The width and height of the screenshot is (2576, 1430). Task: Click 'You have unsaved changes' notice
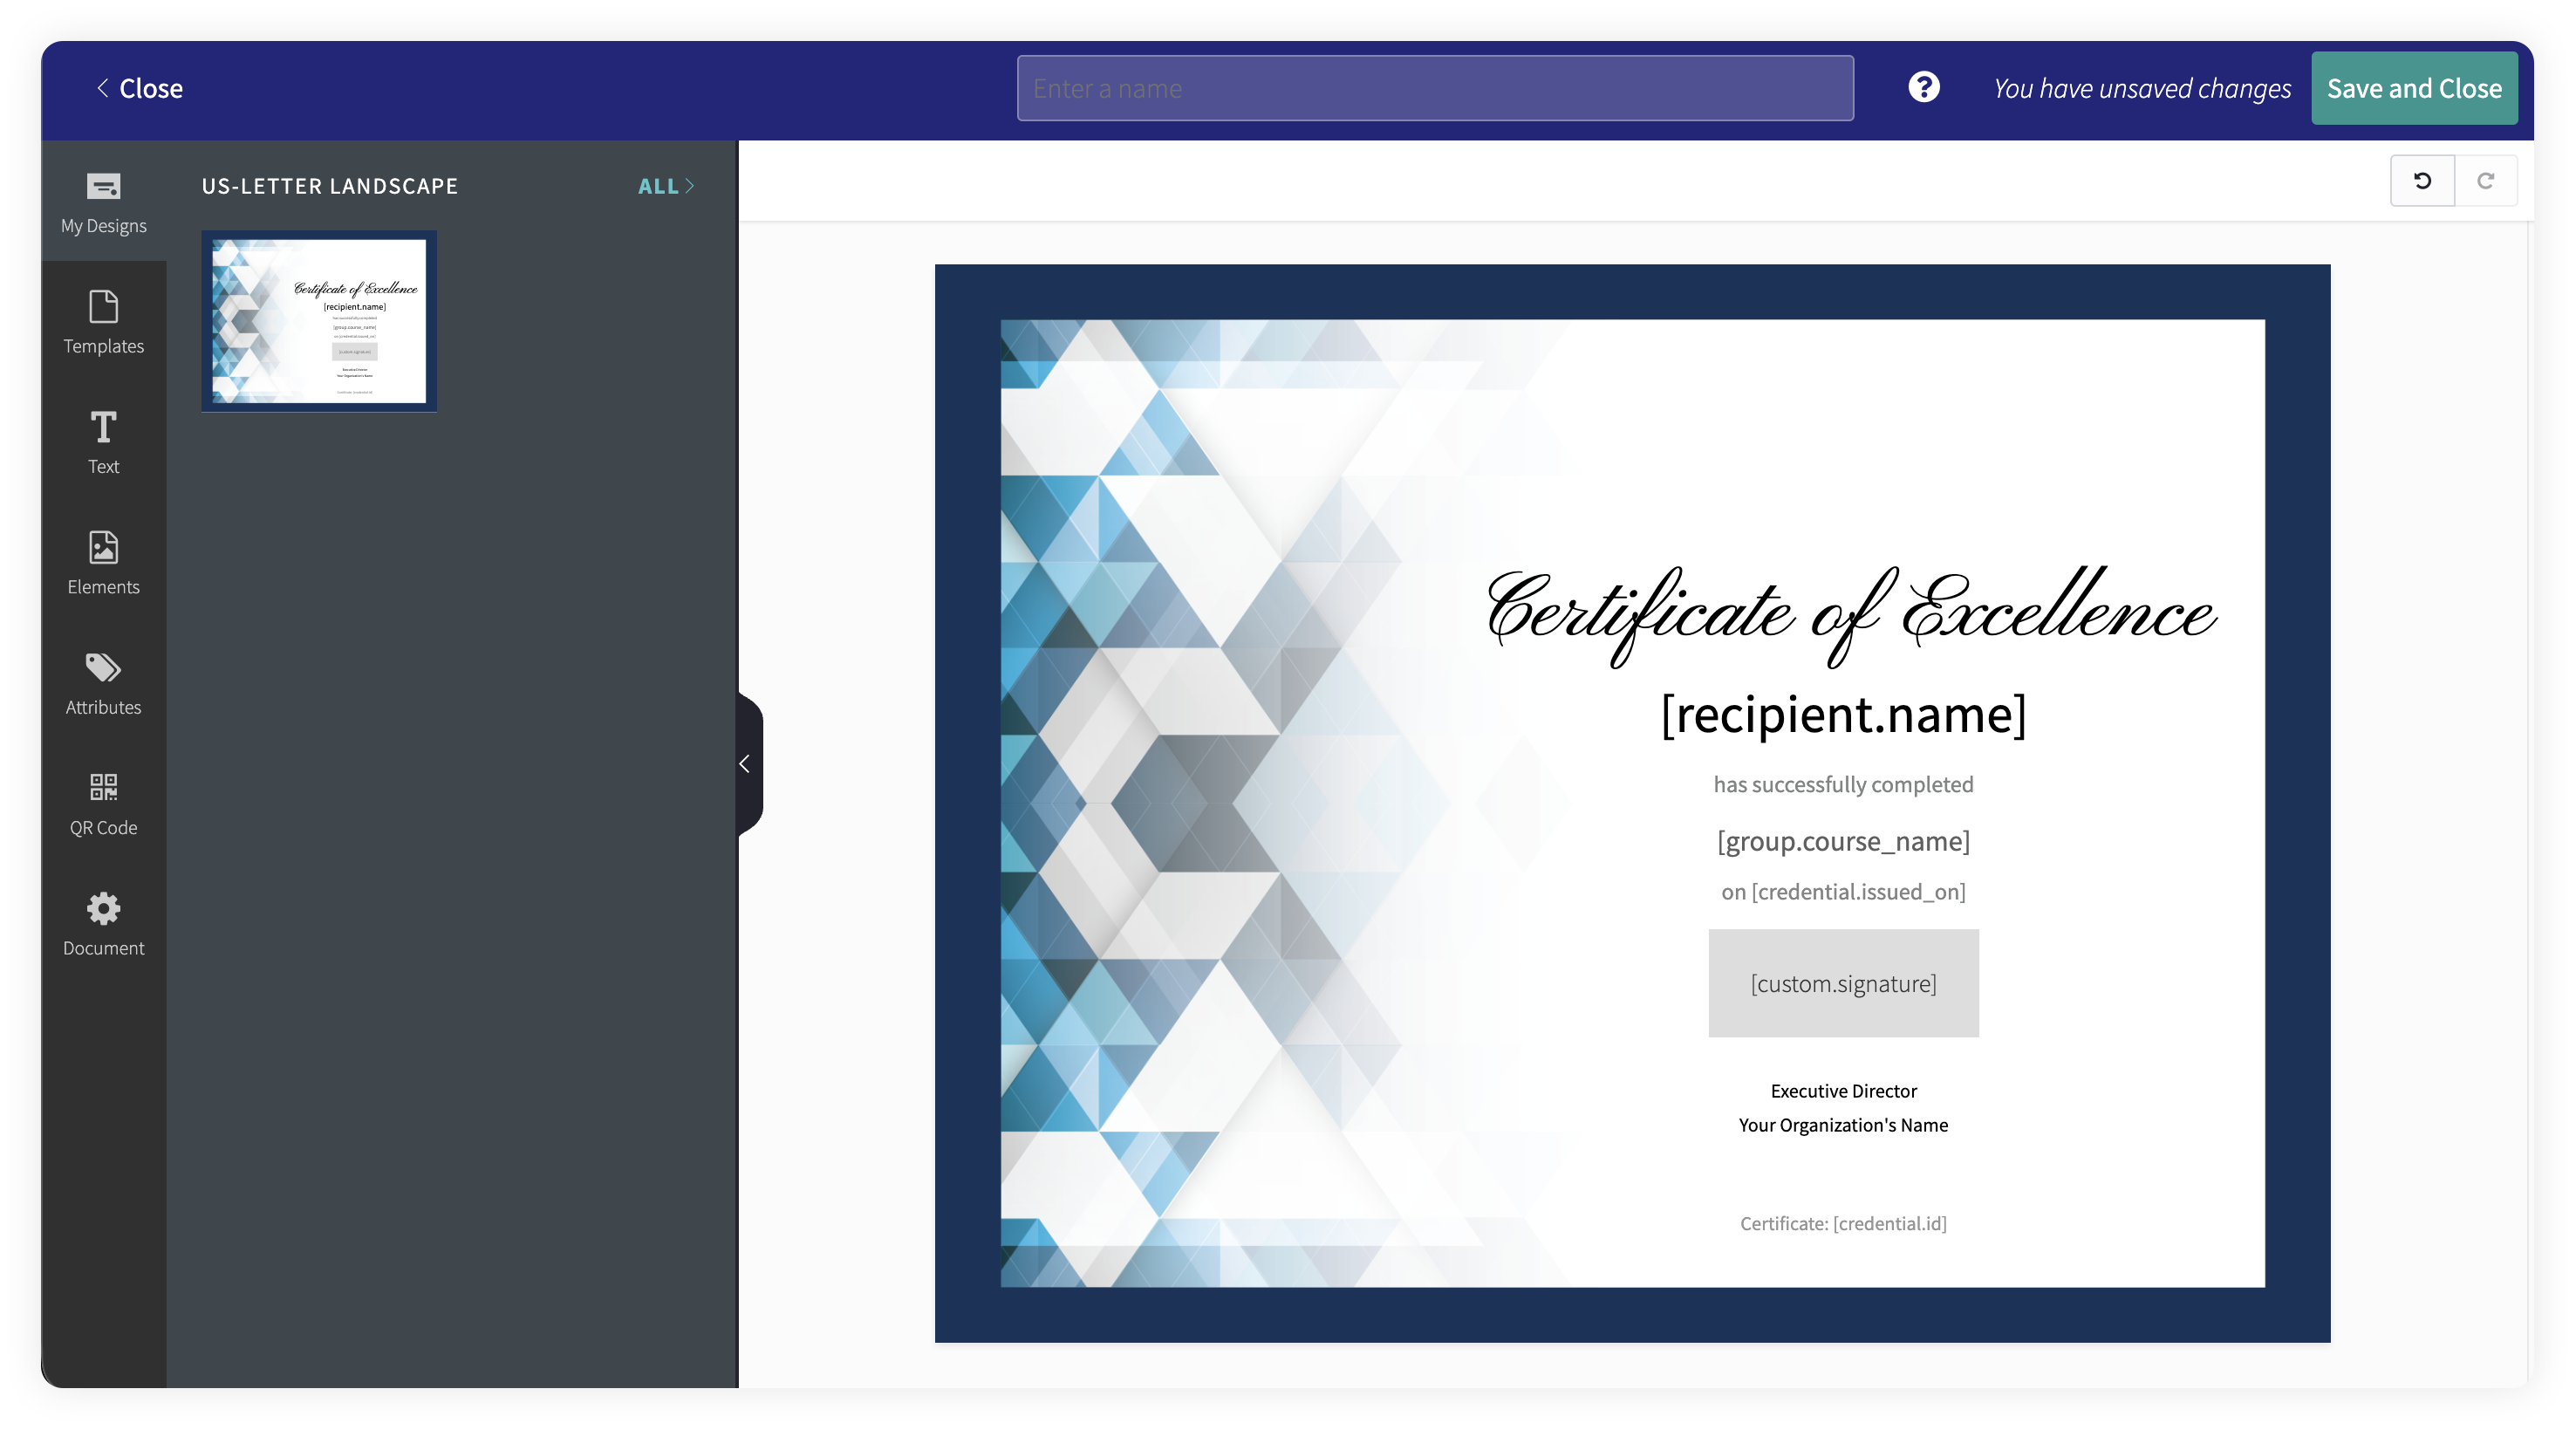point(2142,88)
